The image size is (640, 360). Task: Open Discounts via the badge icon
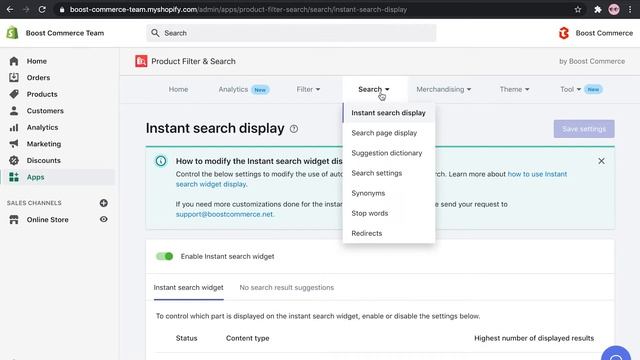coord(14,160)
